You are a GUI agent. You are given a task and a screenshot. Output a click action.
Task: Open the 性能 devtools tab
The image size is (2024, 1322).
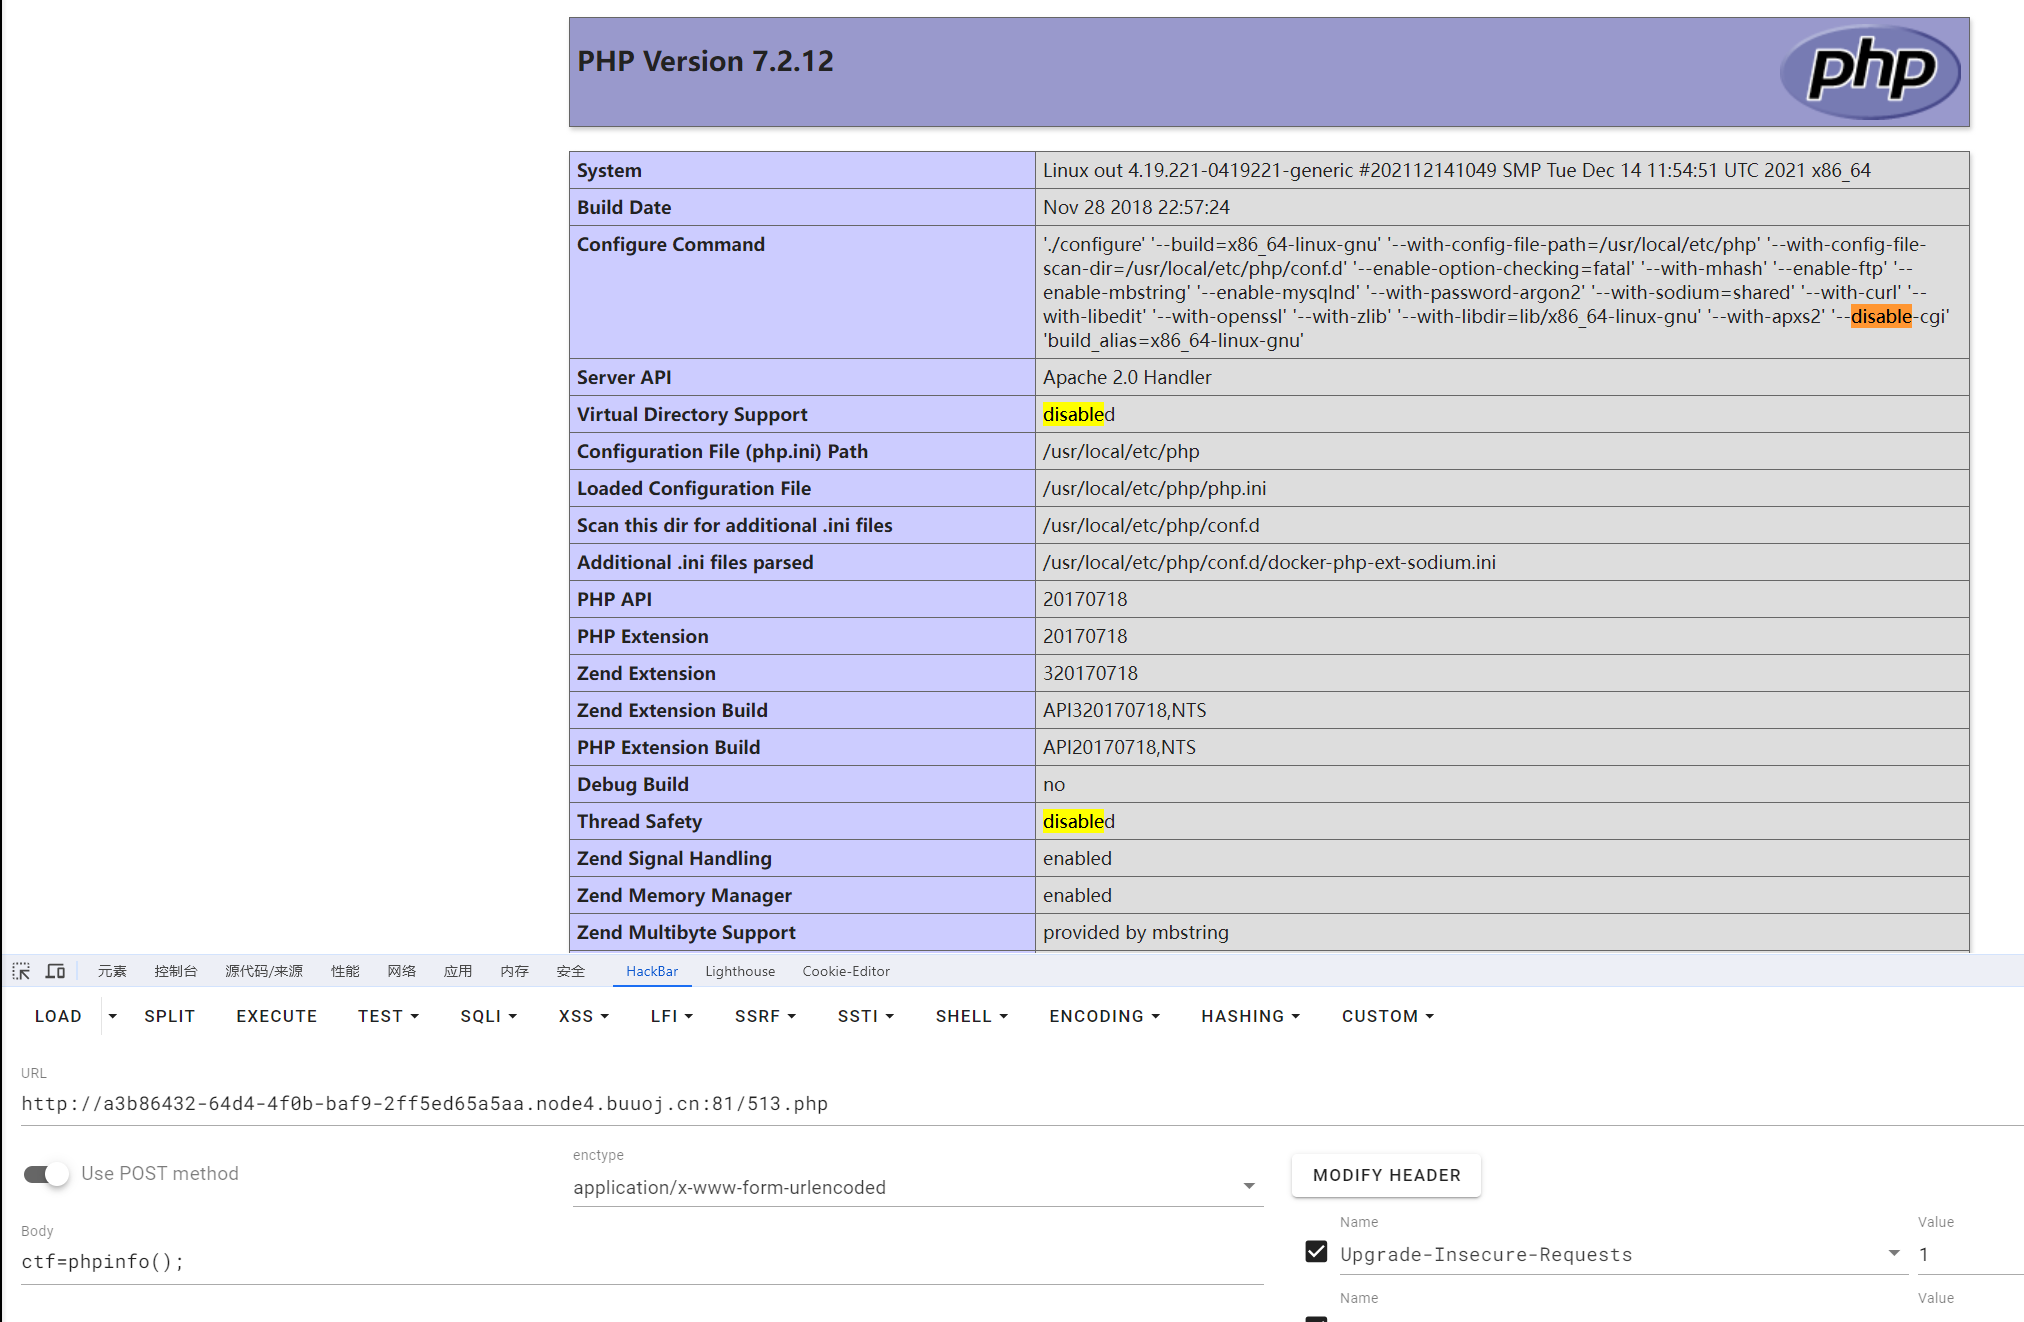[x=345, y=971]
